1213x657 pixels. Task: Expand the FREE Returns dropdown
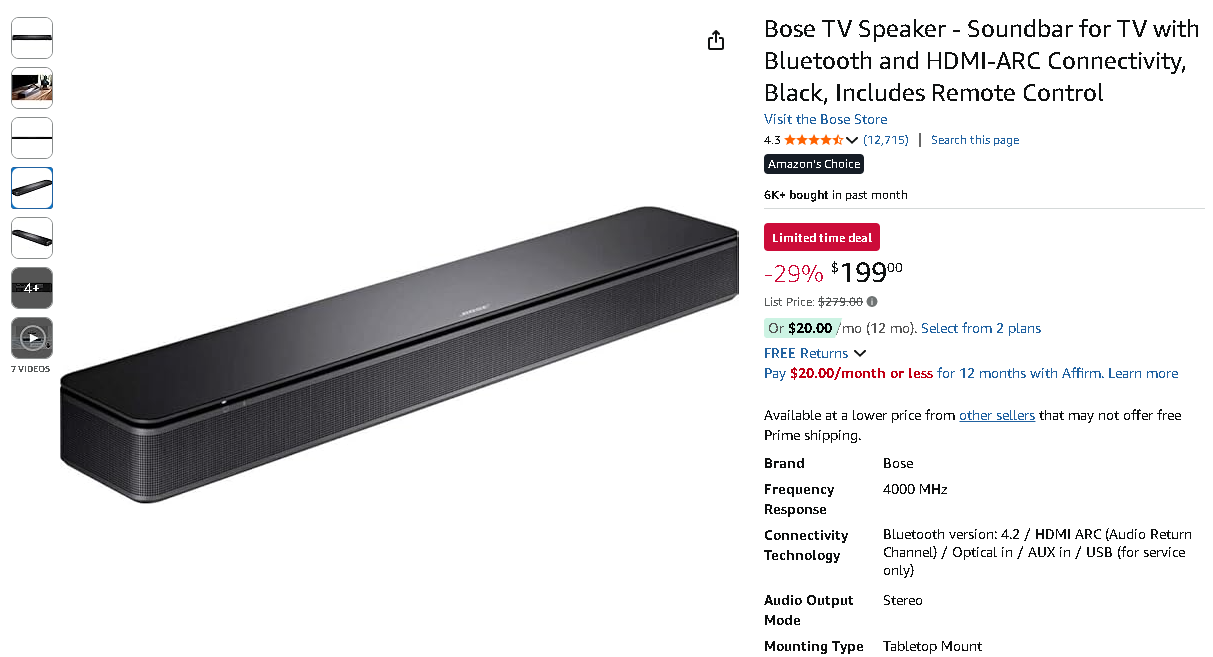(860, 353)
